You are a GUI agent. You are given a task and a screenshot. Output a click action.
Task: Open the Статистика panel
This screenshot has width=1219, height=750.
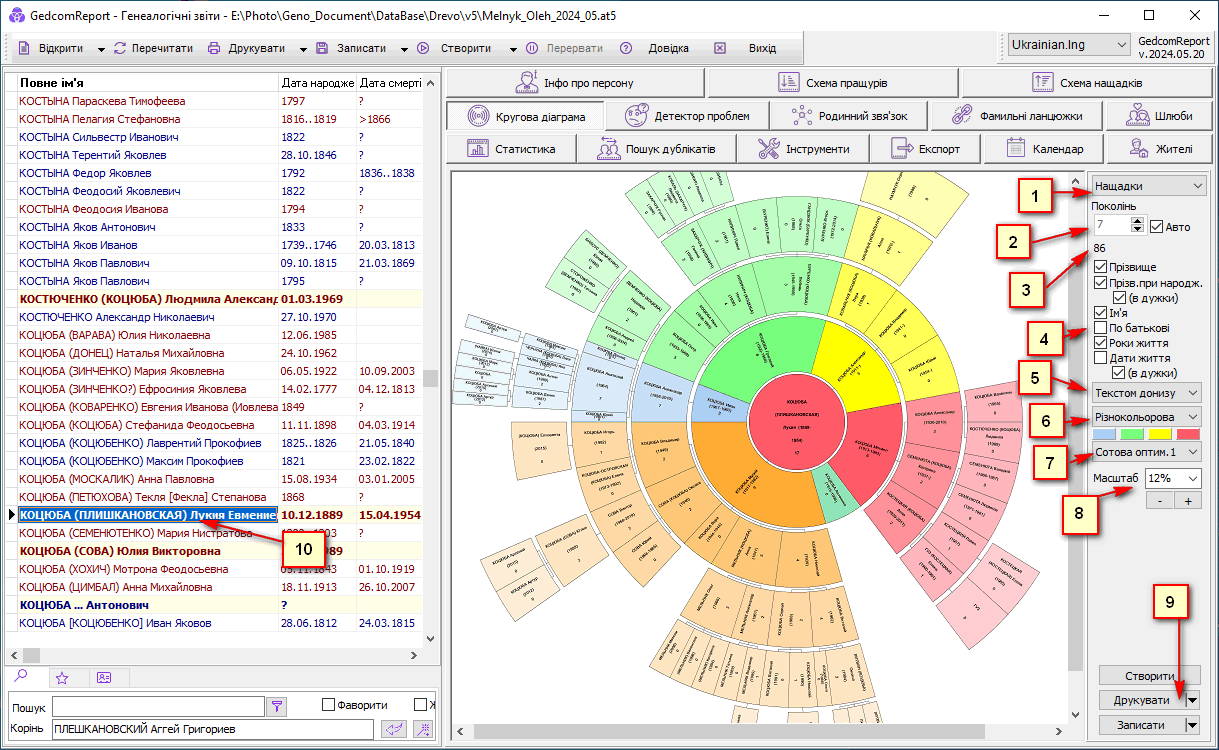[x=514, y=149]
